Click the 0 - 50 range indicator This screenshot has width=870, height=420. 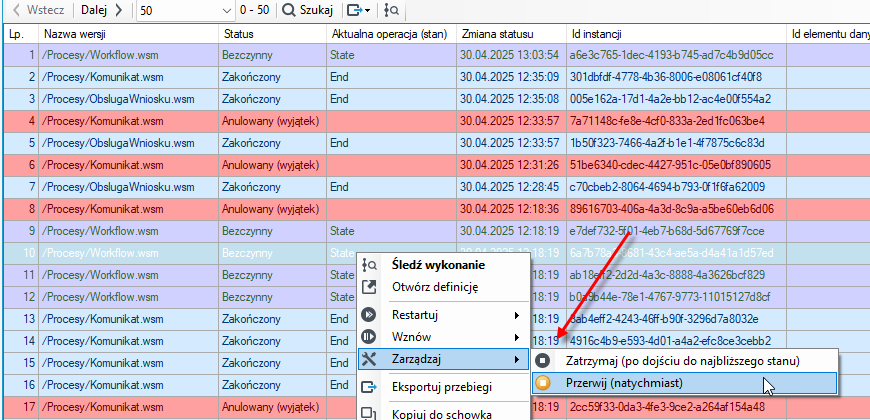(x=254, y=10)
